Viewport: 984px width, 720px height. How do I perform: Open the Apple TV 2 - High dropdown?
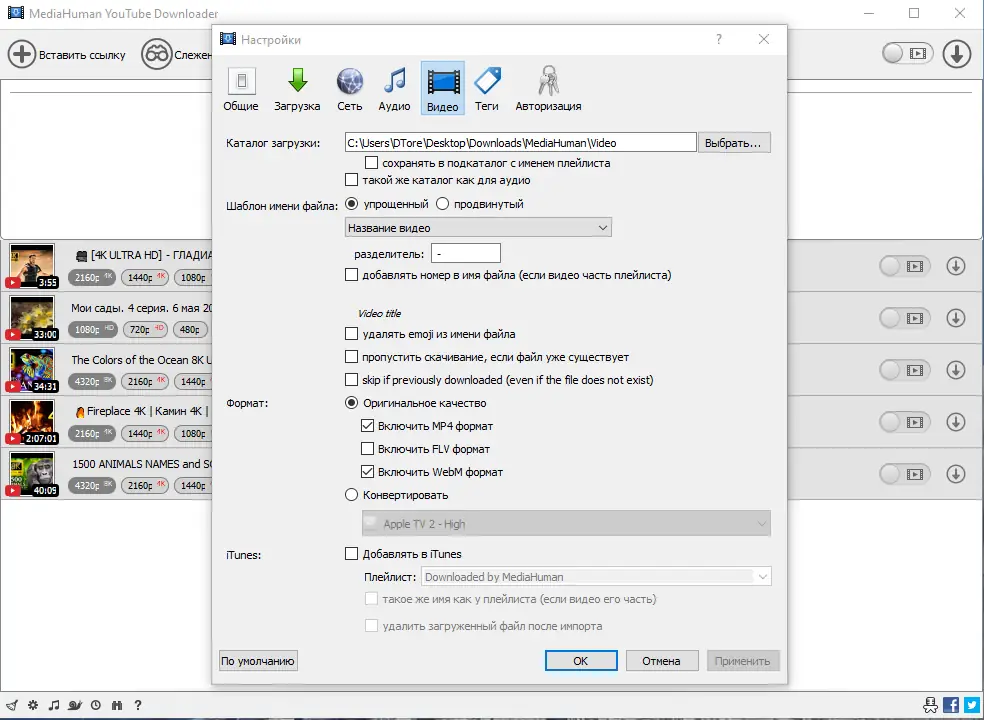(x=566, y=524)
